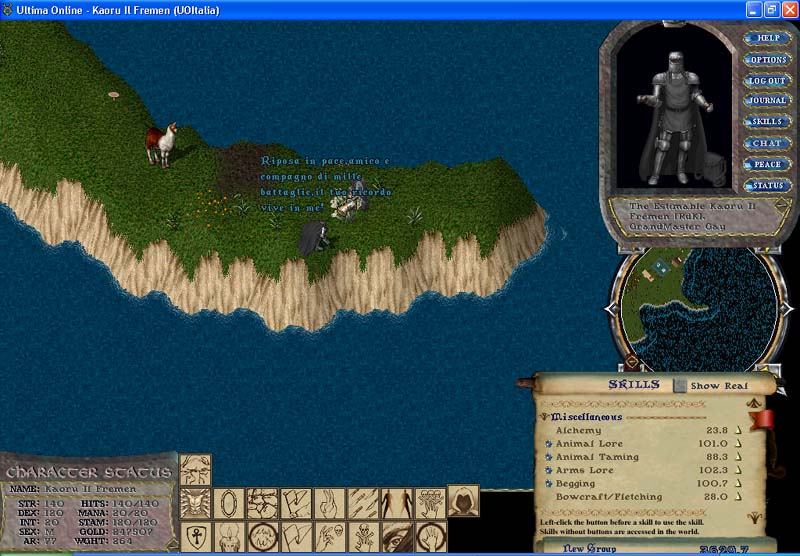Click the oval mirror spell icon
The height and width of the screenshot is (556, 800).
(229, 503)
